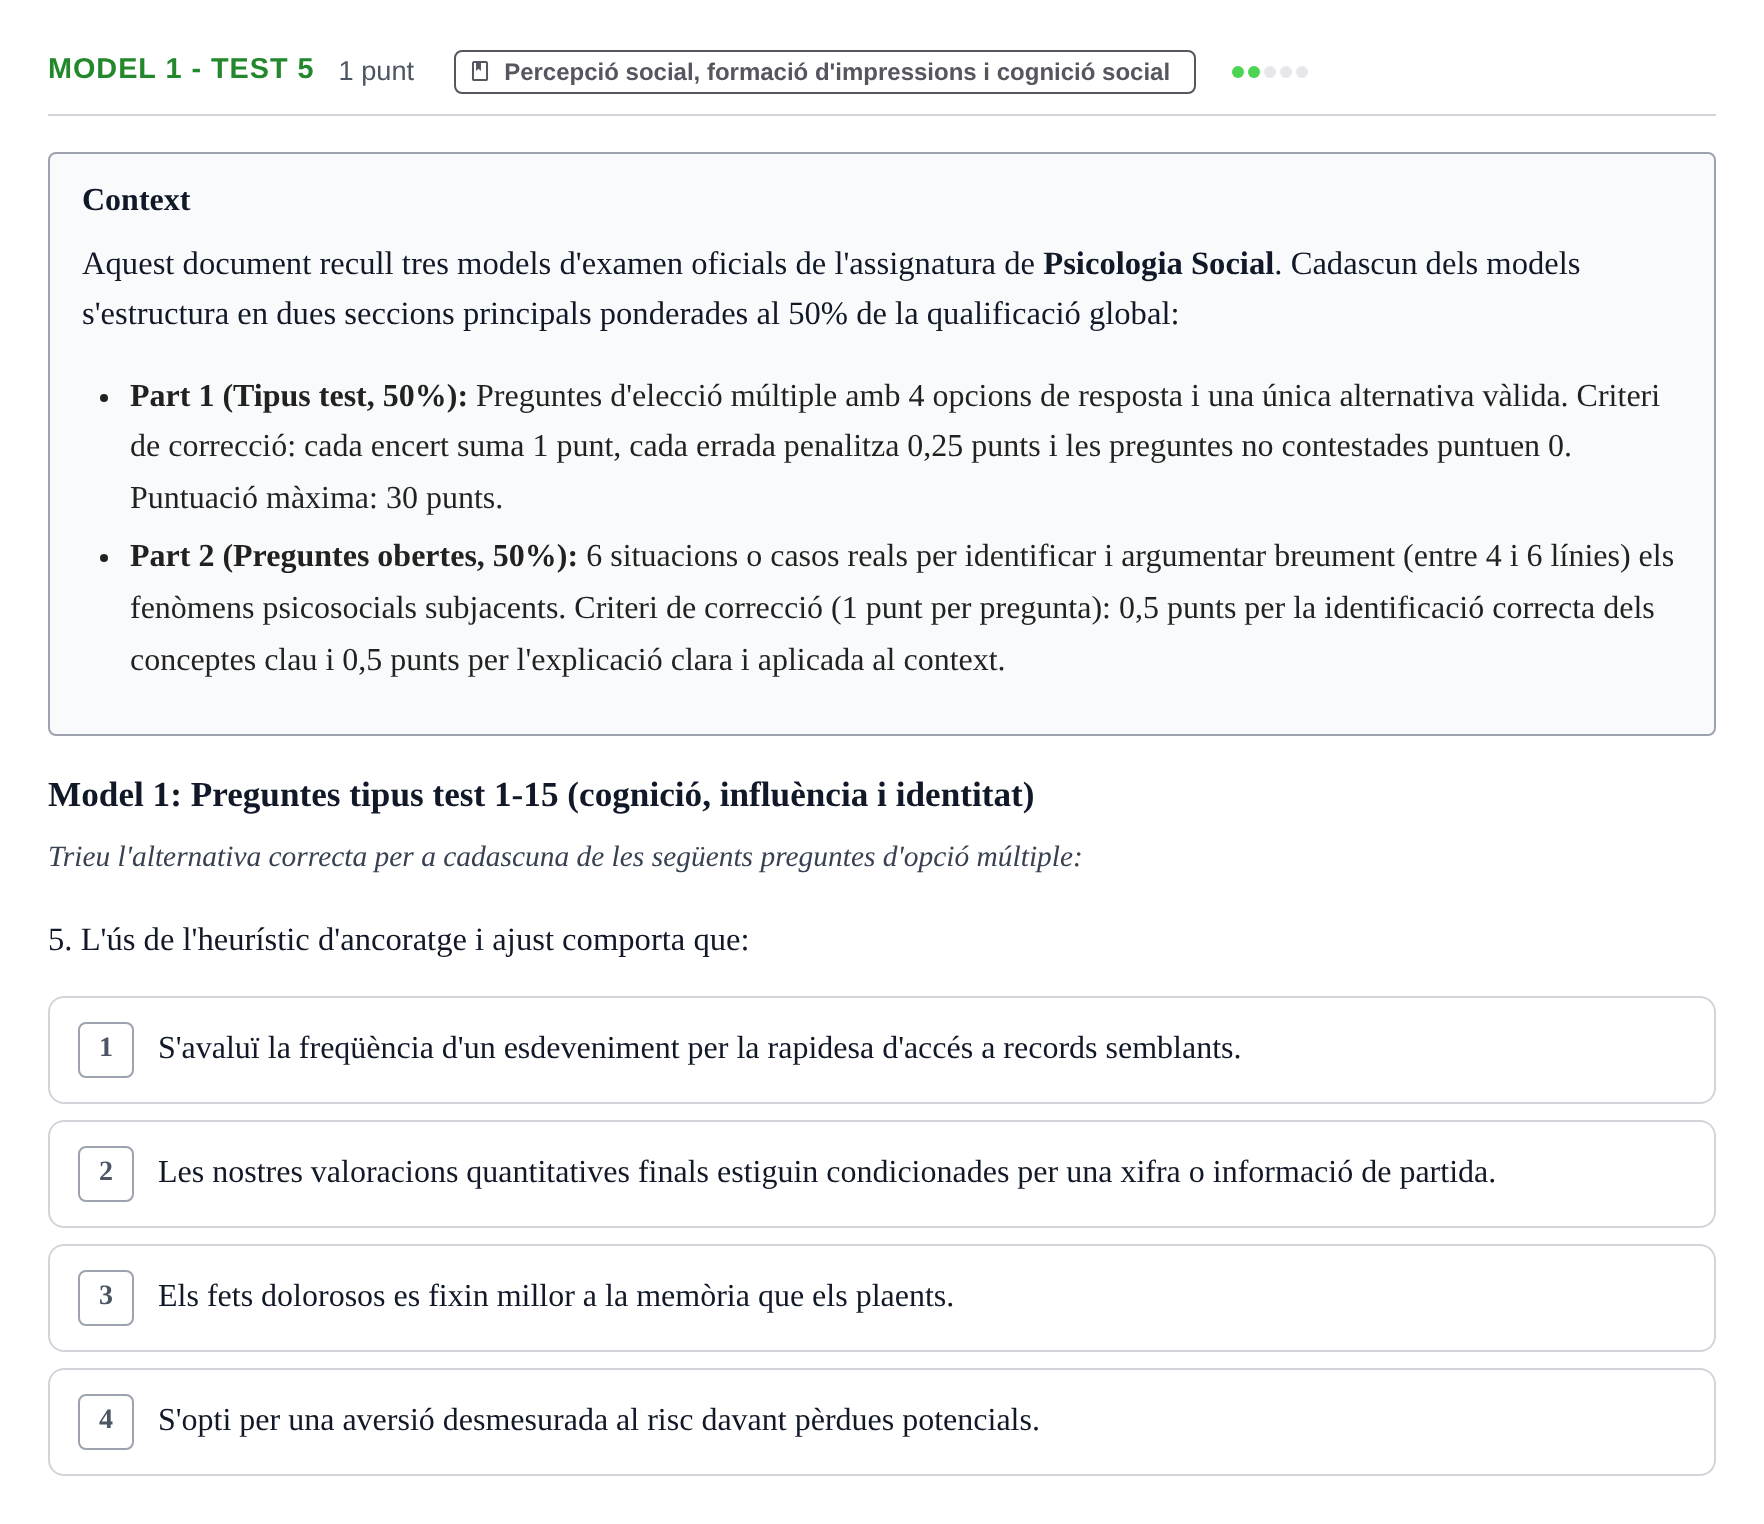This screenshot has width=1764, height=1524.
Task: Click the number 4 box in fourth answer
Action: coord(106,1422)
